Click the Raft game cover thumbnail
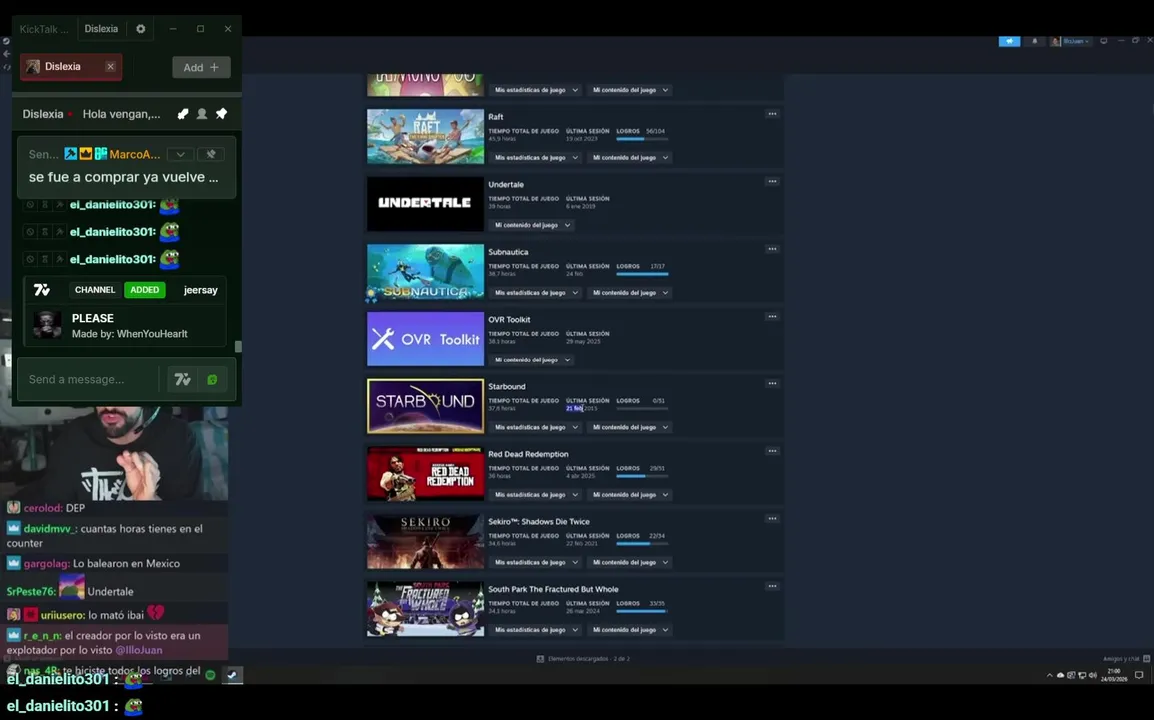1154x720 pixels. (425, 136)
